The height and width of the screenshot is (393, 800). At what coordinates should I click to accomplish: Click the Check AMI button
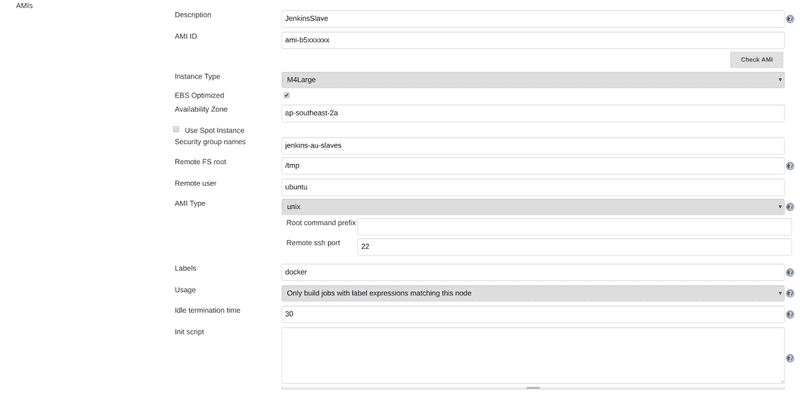(x=756, y=60)
